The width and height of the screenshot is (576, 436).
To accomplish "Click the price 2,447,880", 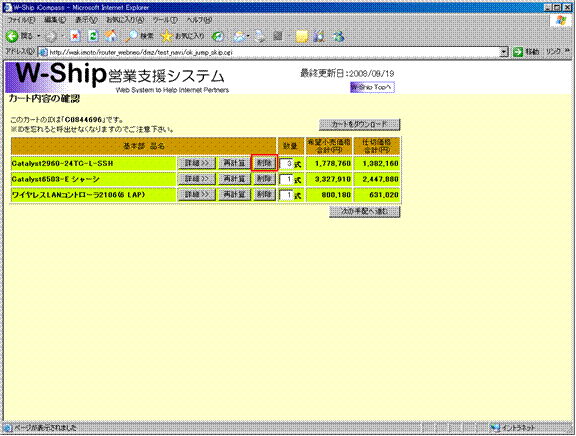I will tap(381, 179).
